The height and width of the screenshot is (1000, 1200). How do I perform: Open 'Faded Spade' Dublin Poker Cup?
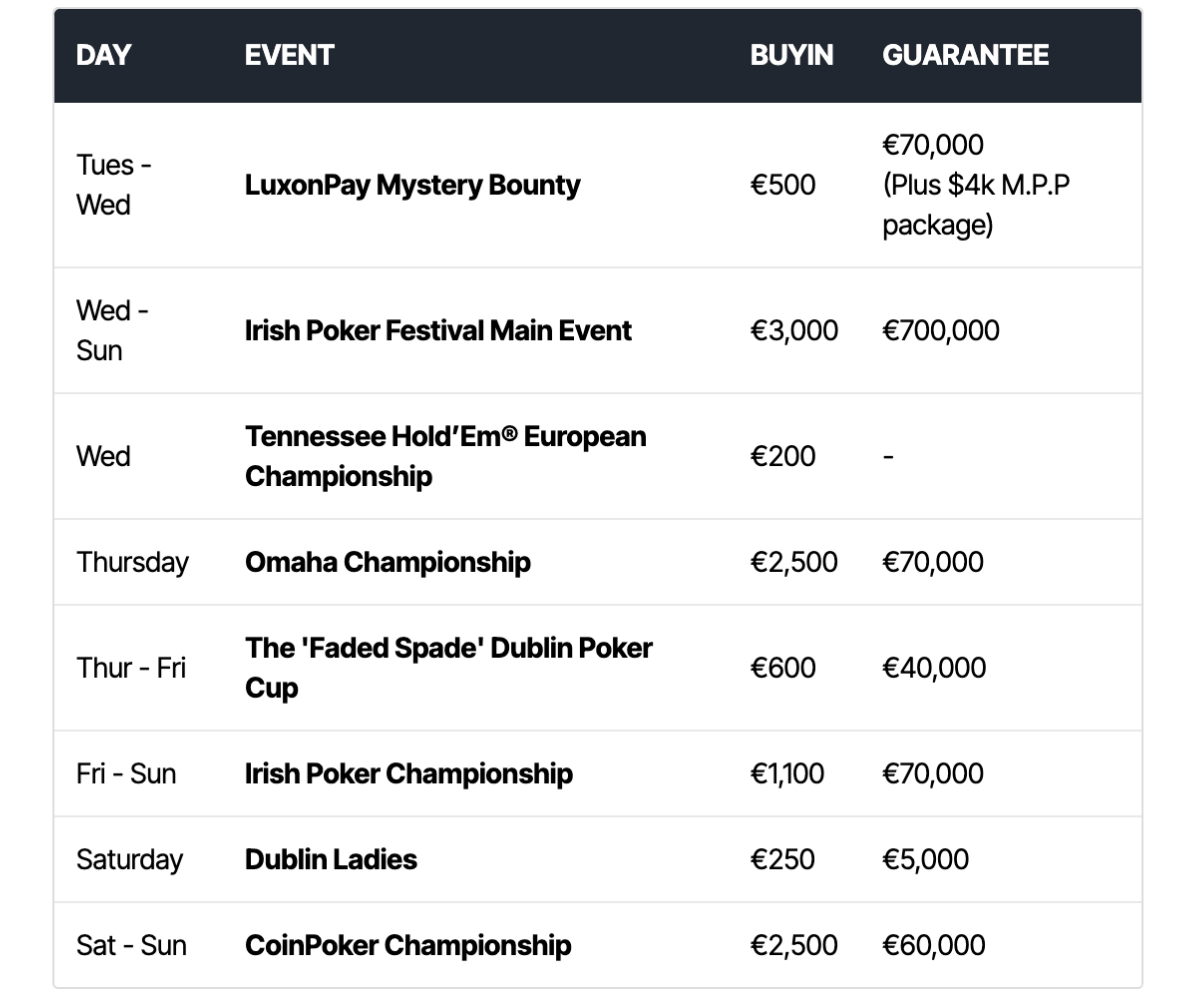click(x=448, y=667)
